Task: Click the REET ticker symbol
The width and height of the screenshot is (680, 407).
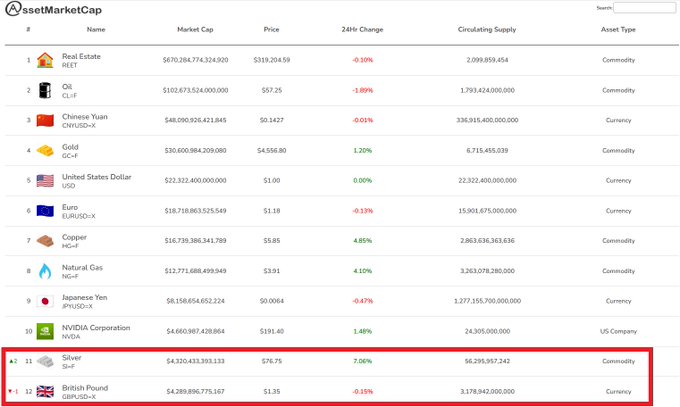Action: [69, 65]
